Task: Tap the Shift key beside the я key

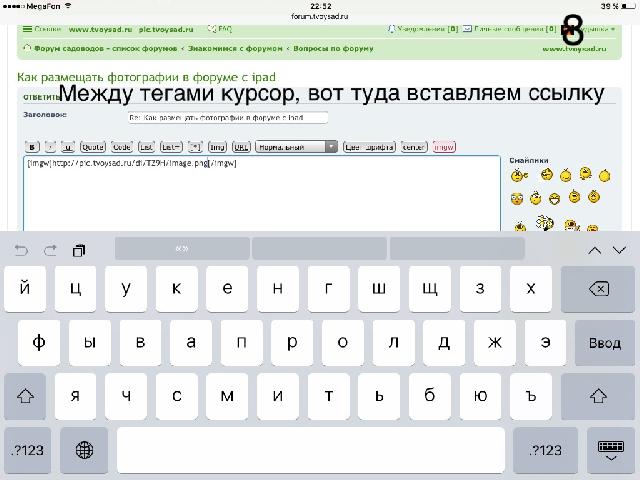Action: tap(25, 396)
